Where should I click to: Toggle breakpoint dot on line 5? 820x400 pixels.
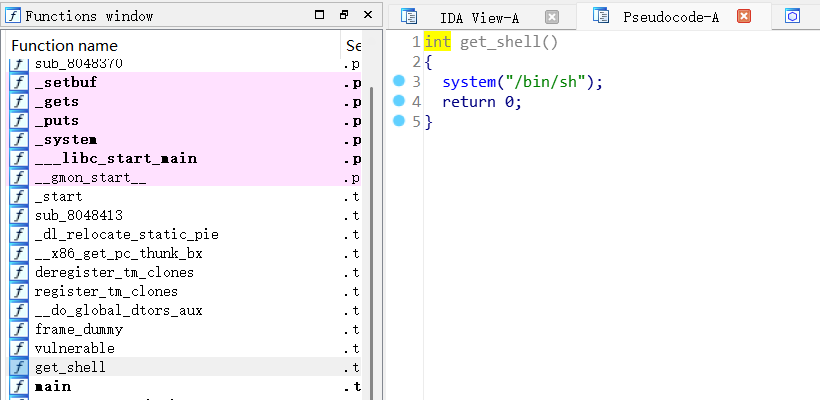tap(399, 121)
